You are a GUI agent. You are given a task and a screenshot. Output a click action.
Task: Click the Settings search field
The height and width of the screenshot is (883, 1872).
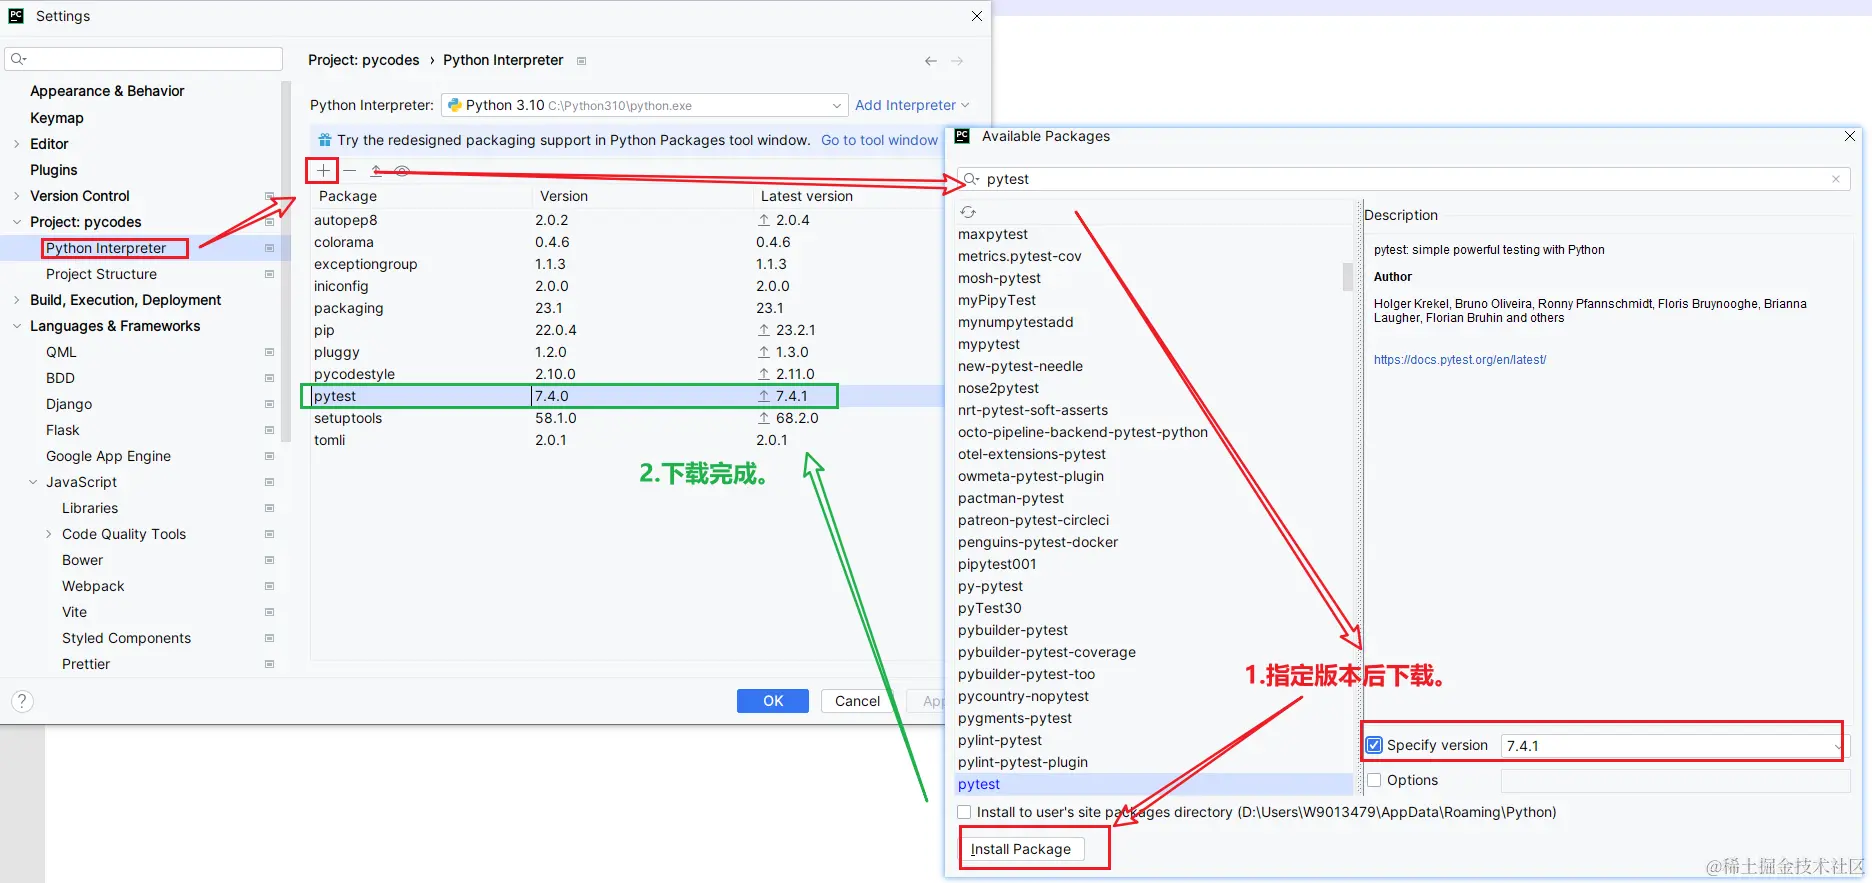(145, 59)
